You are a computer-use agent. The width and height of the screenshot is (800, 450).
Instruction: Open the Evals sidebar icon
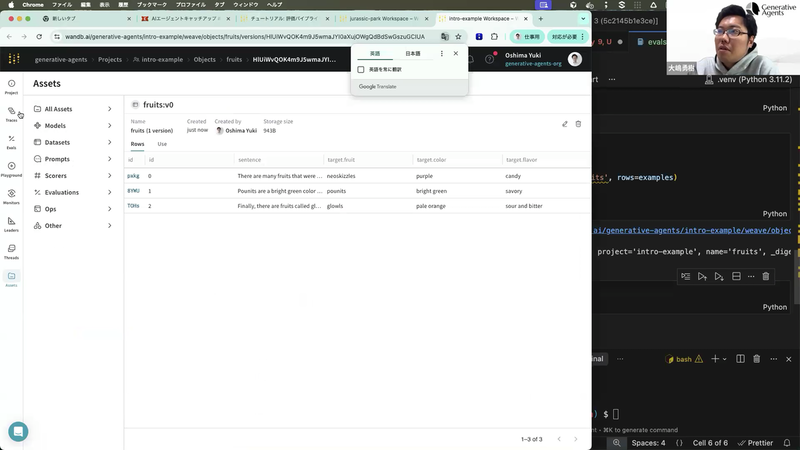[11, 142]
